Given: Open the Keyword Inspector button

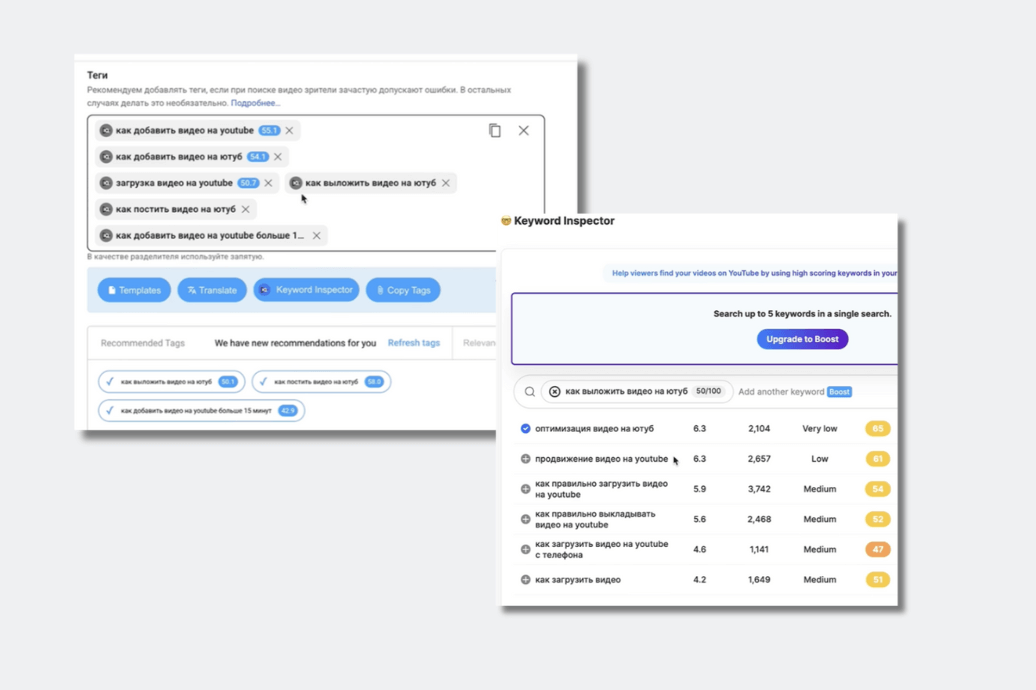Looking at the screenshot, I should click(306, 290).
